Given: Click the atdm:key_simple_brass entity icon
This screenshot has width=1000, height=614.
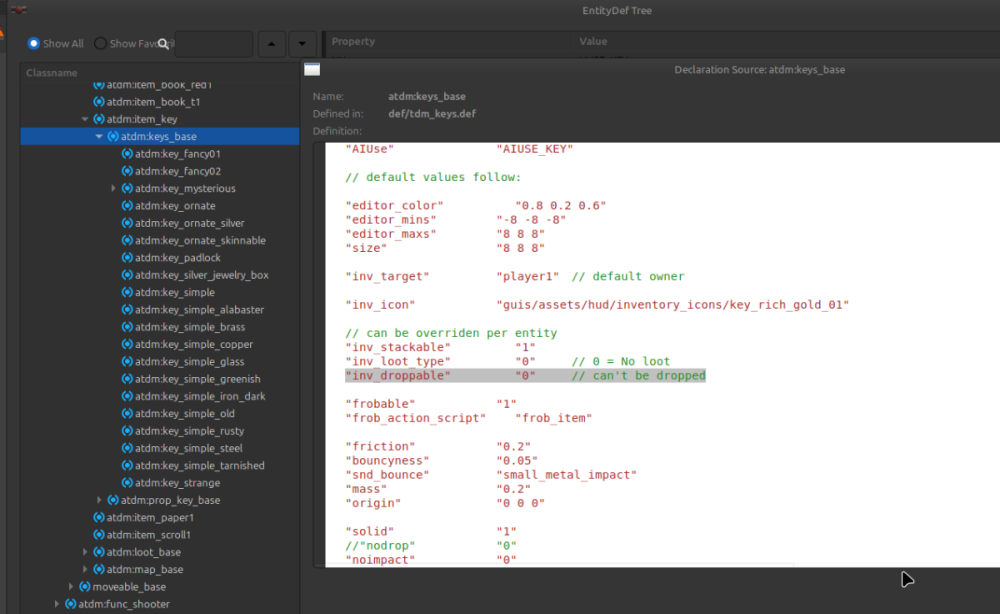Looking at the screenshot, I should coord(127,327).
